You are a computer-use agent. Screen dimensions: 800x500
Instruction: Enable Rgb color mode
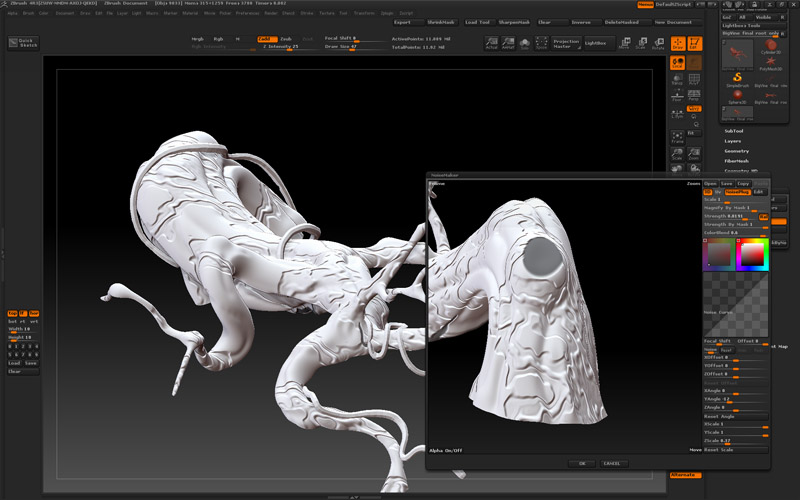click(x=218, y=39)
